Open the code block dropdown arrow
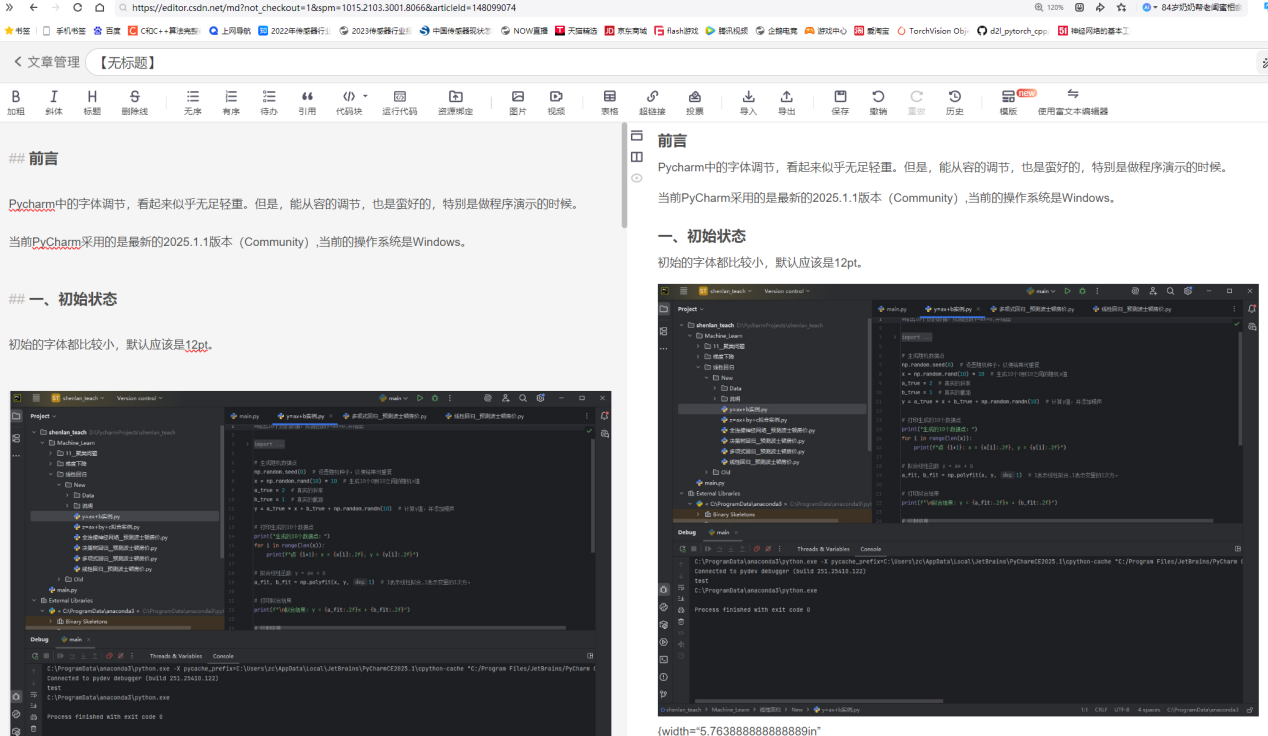The height and width of the screenshot is (736, 1268). [x=365, y=96]
